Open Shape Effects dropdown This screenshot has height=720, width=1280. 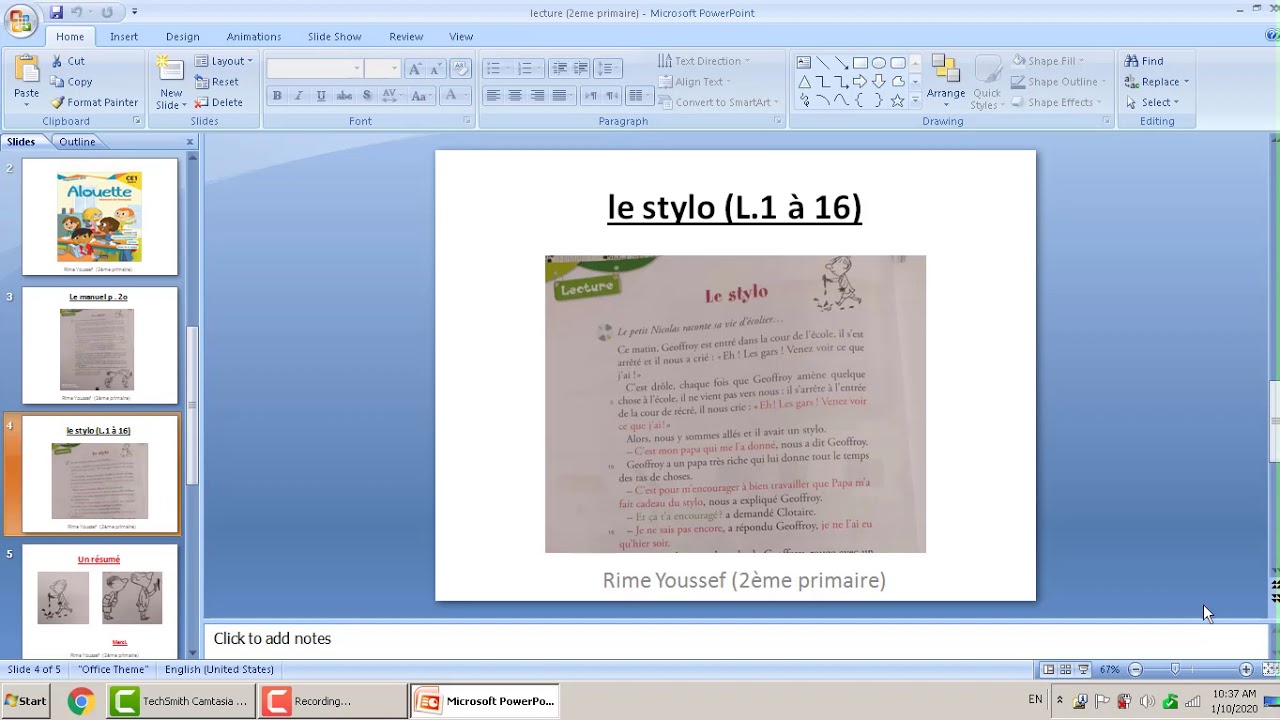click(1056, 102)
